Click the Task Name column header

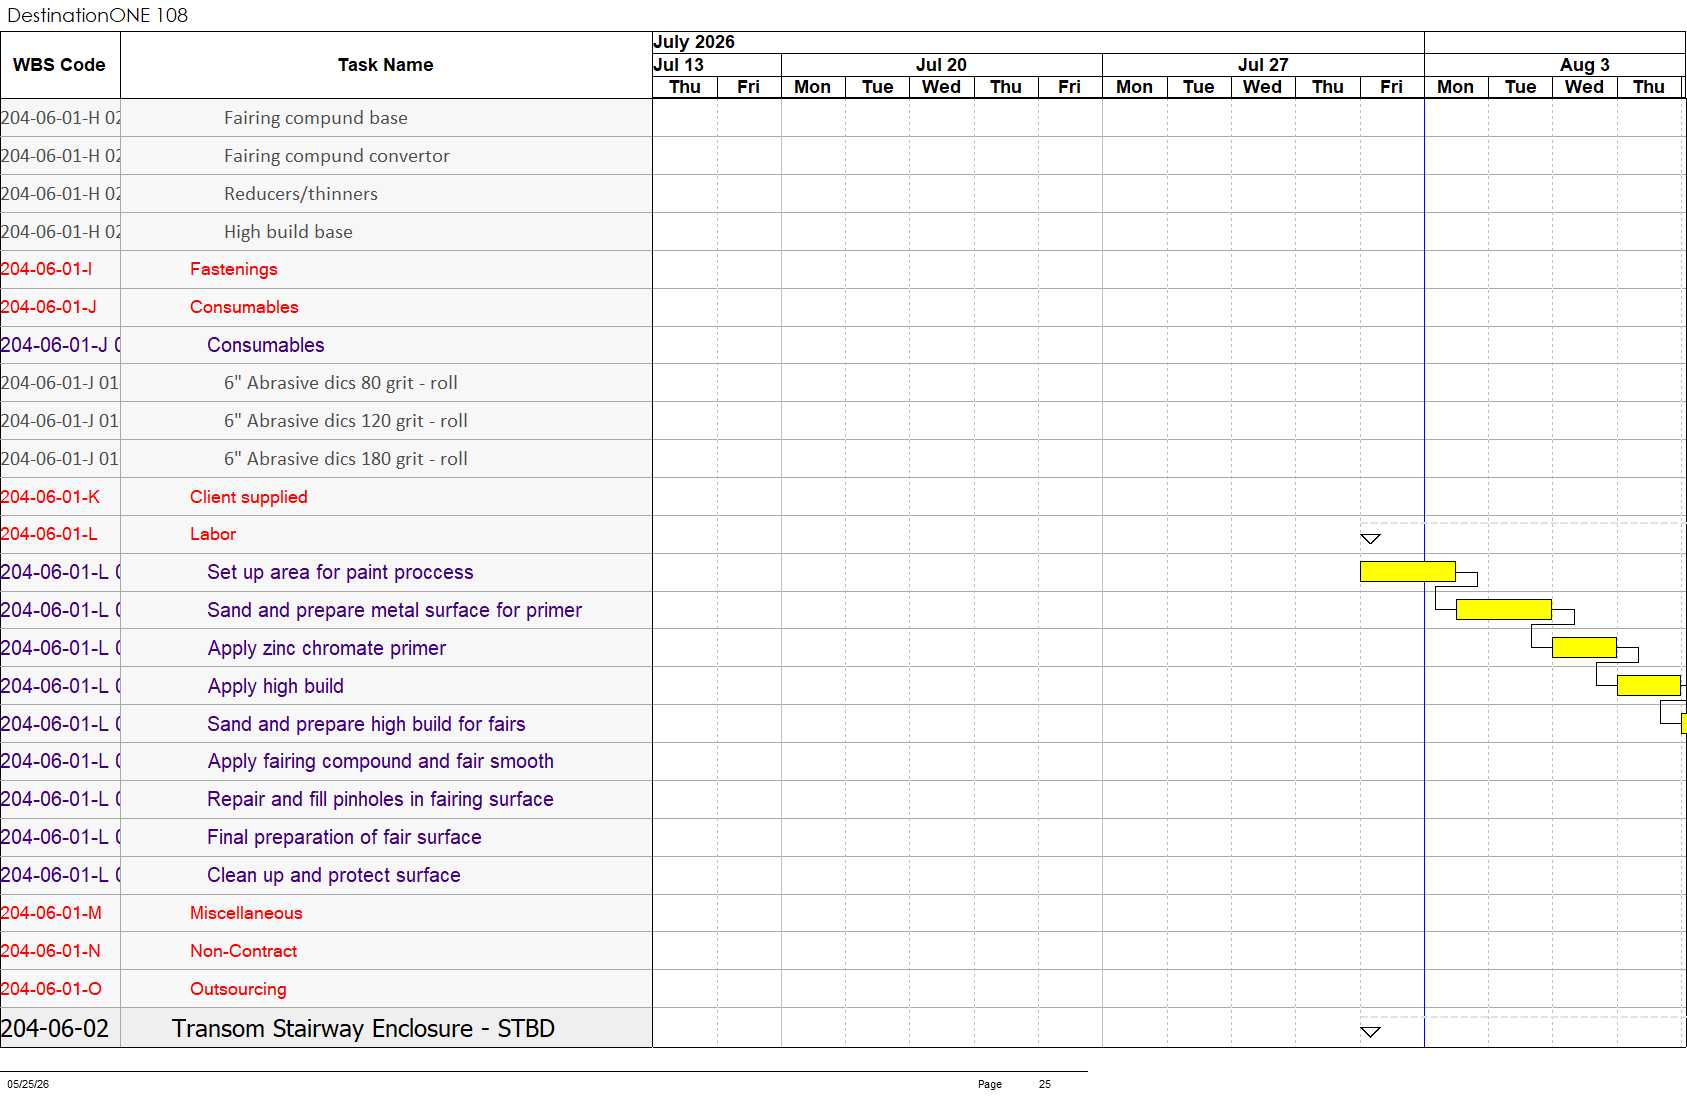[x=386, y=65]
